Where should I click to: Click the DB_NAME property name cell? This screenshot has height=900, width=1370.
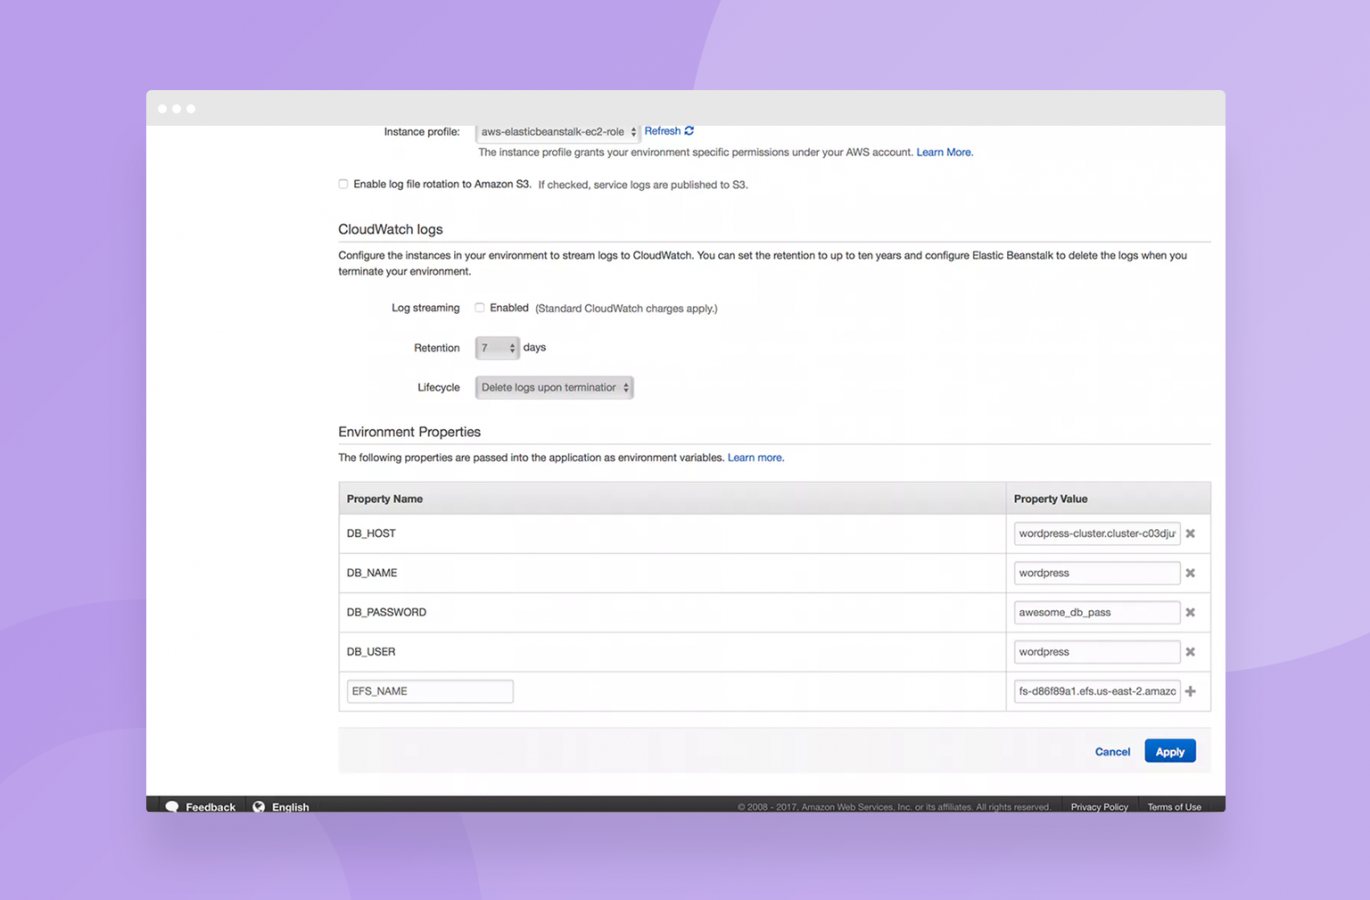coord(672,573)
